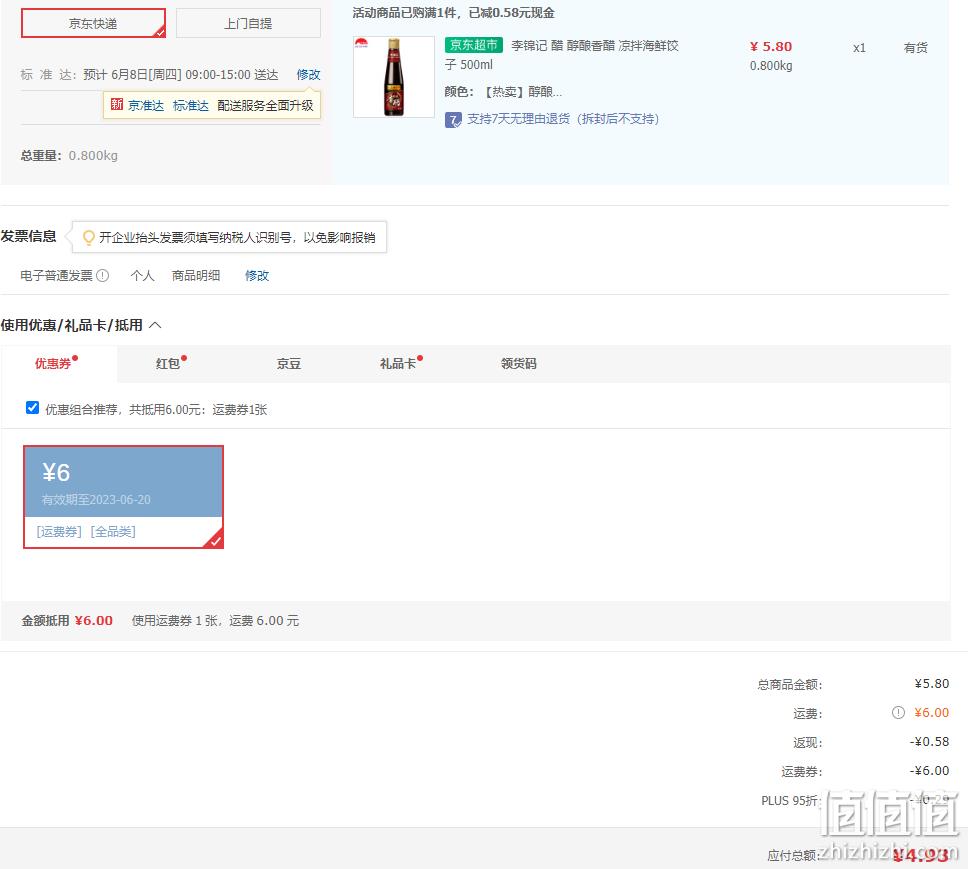Click 金额抵用 ¥6.00 amount
The image size is (968, 869).
(94, 621)
